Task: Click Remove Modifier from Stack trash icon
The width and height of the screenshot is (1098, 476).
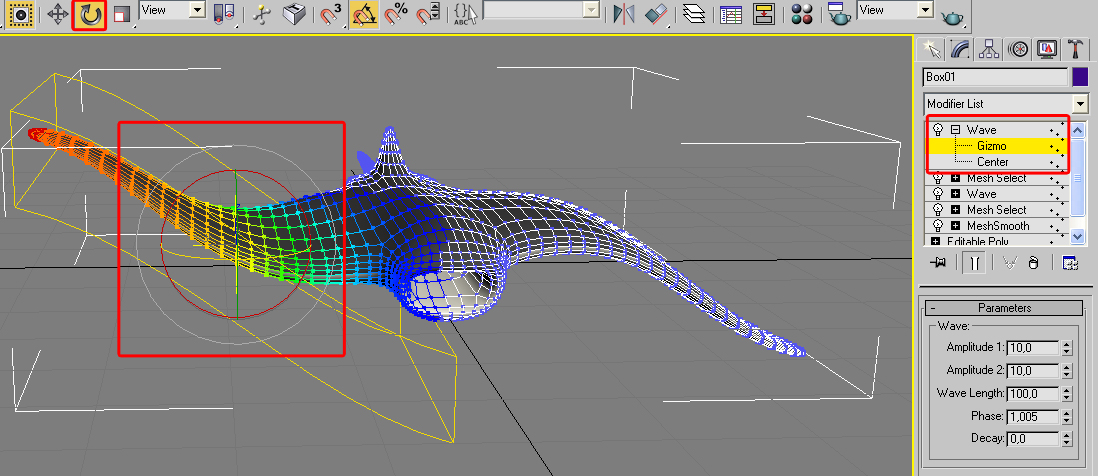Action: coord(1033,262)
